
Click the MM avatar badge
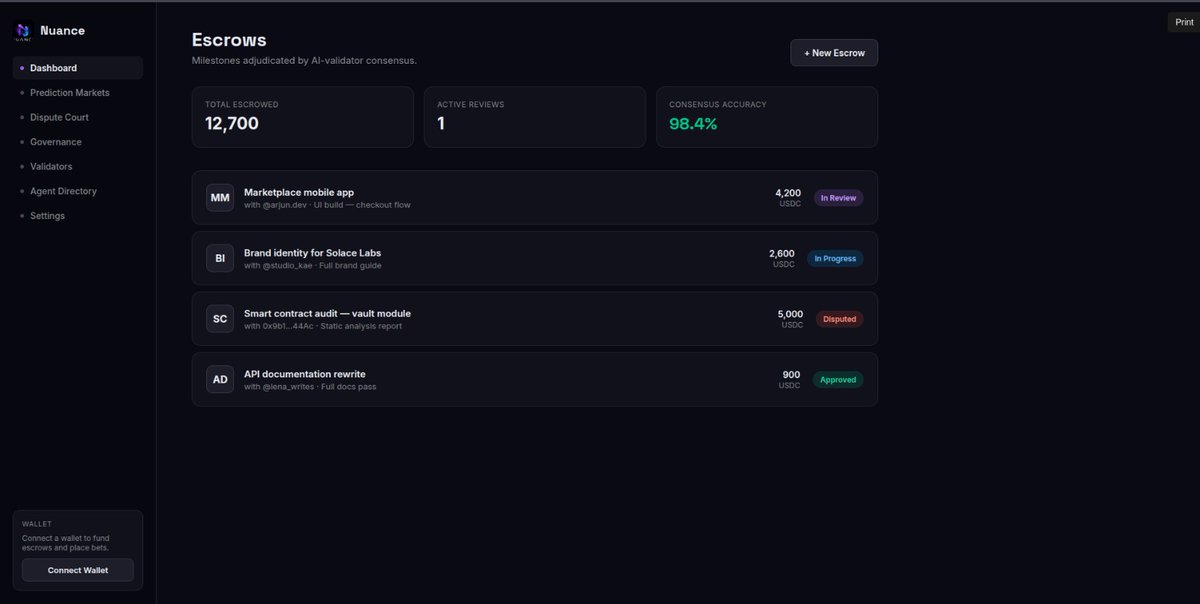(x=220, y=198)
